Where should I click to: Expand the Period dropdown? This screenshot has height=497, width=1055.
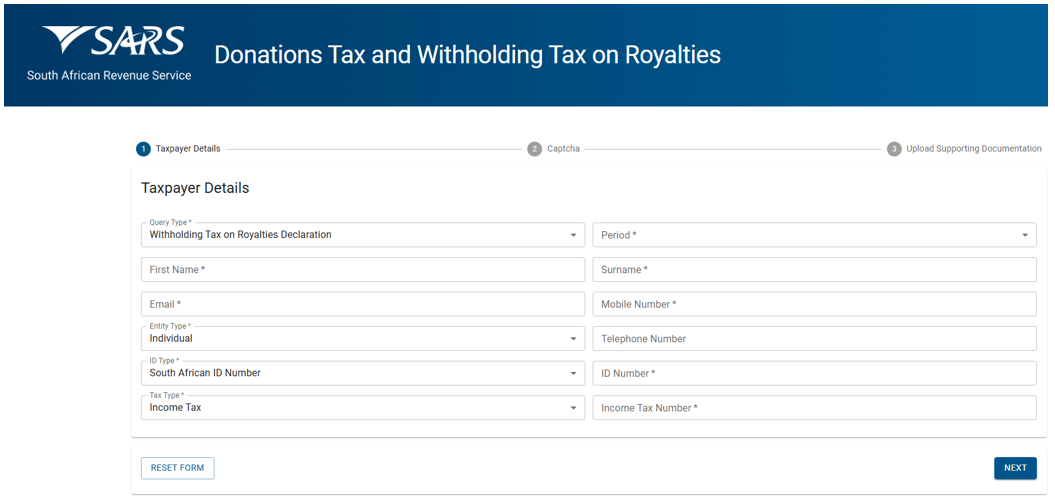pyautogui.click(x=814, y=235)
